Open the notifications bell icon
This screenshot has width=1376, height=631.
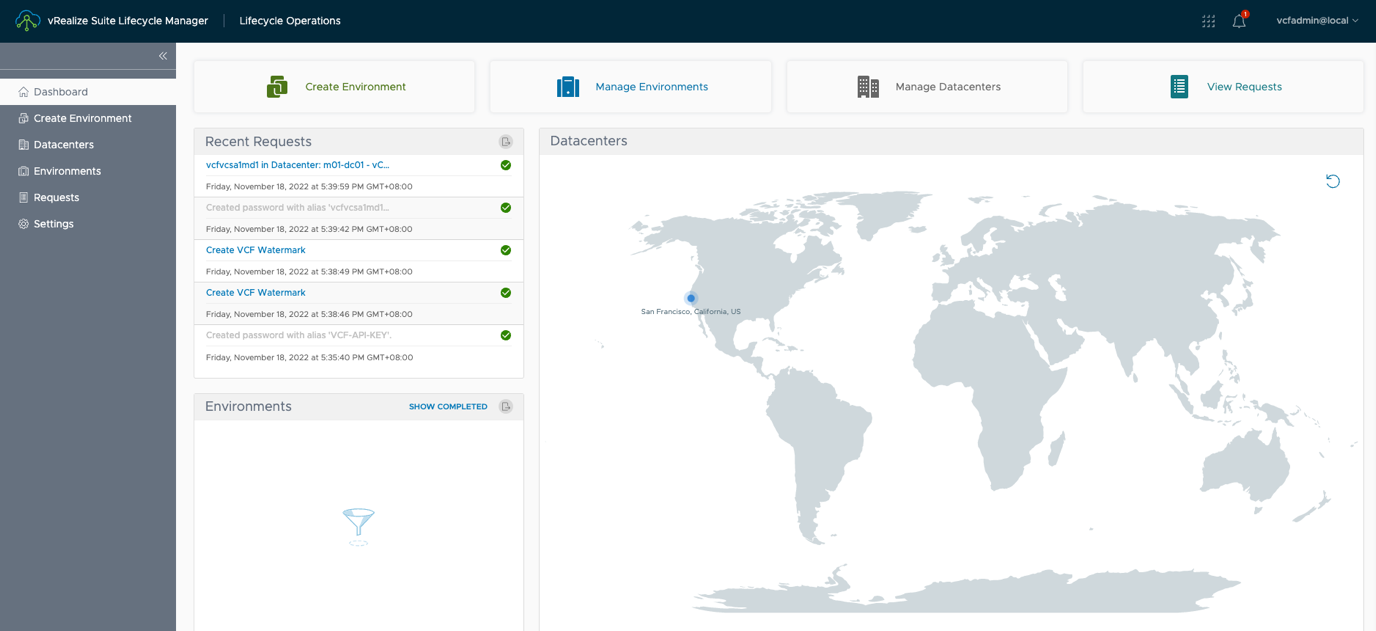point(1240,20)
